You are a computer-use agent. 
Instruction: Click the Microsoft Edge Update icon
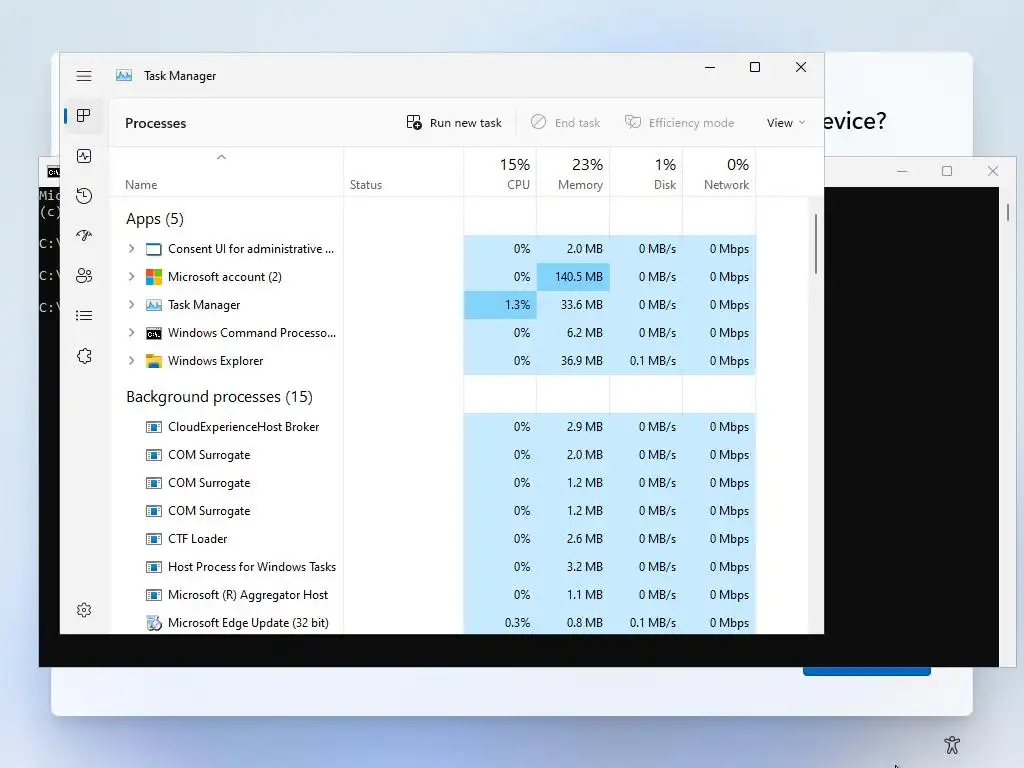(153, 623)
